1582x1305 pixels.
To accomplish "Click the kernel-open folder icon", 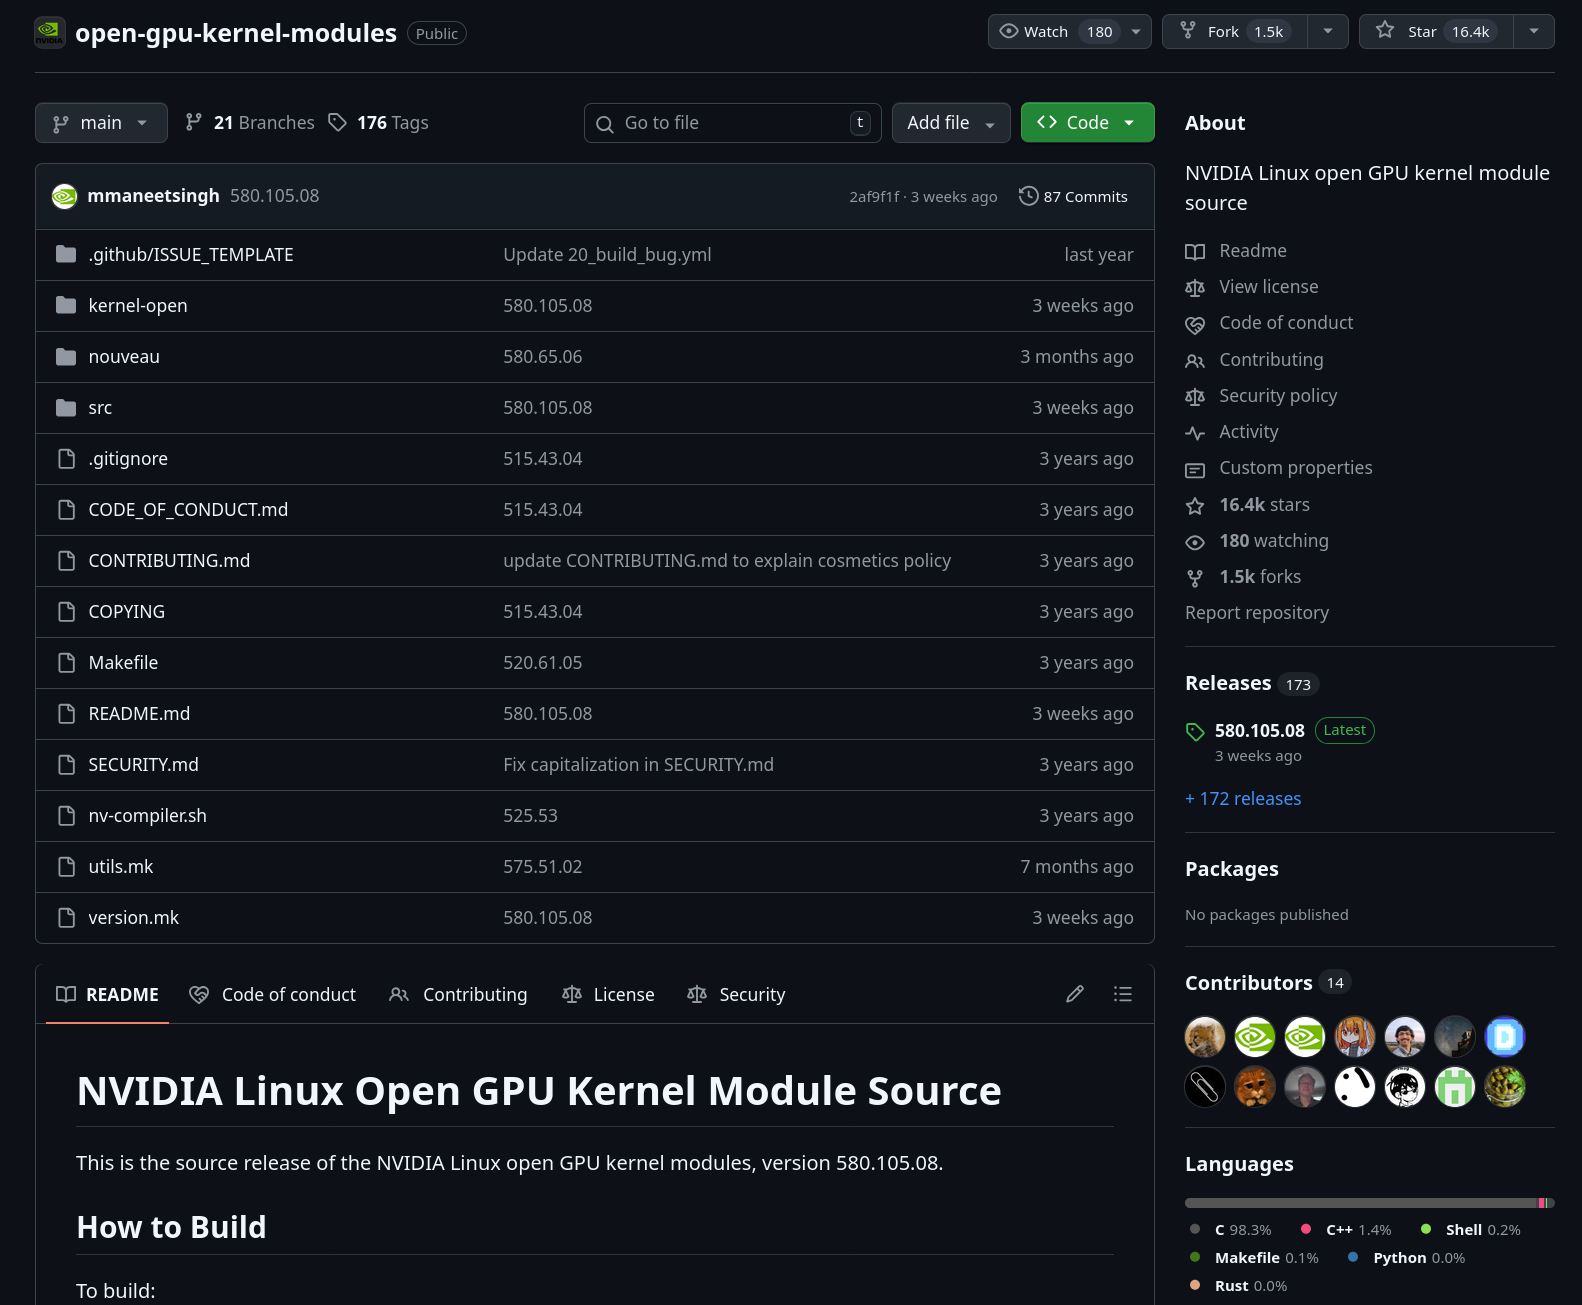I will pyautogui.click(x=66, y=305).
